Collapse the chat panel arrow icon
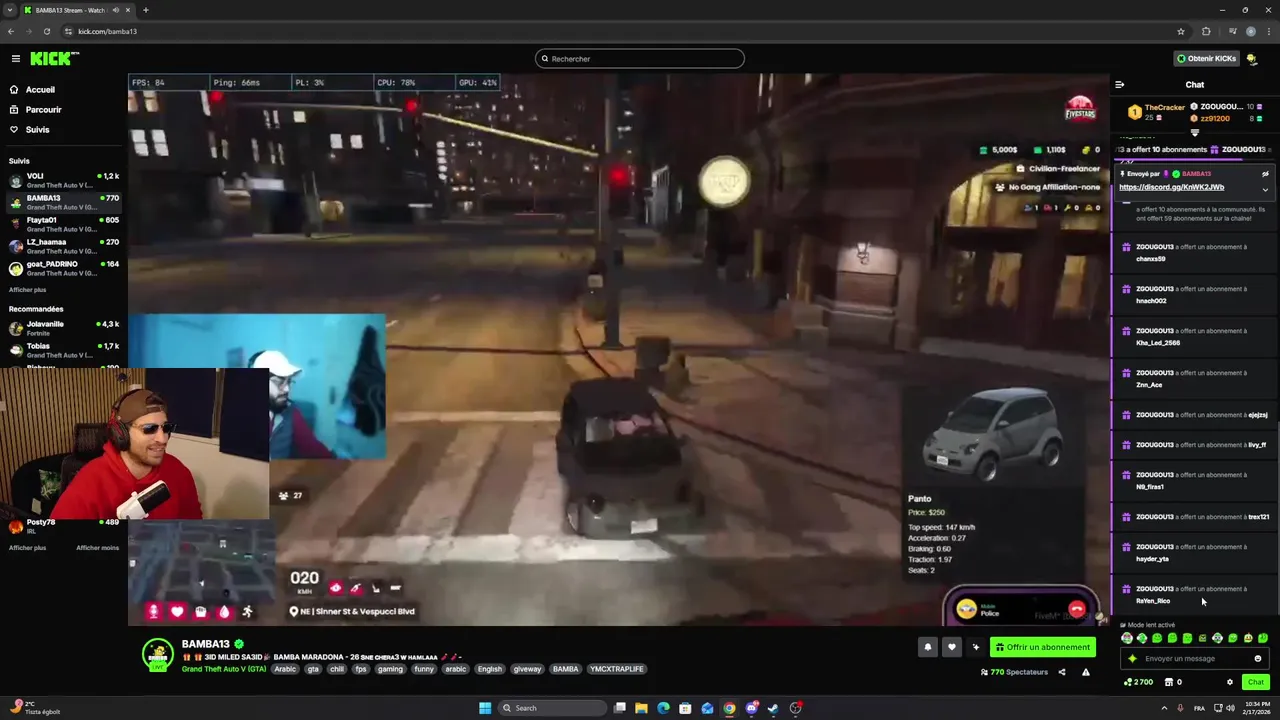Screen dimensions: 1280x720 coord(1120,85)
